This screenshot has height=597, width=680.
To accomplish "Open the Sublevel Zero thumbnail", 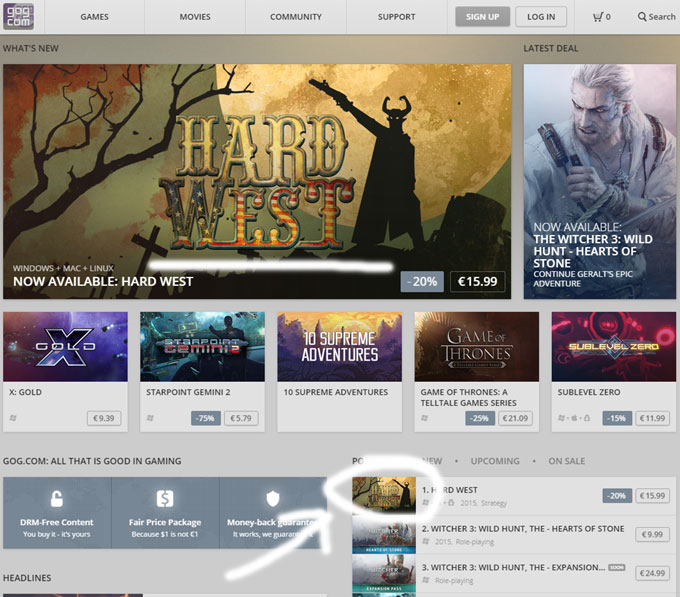I will point(614,346).
